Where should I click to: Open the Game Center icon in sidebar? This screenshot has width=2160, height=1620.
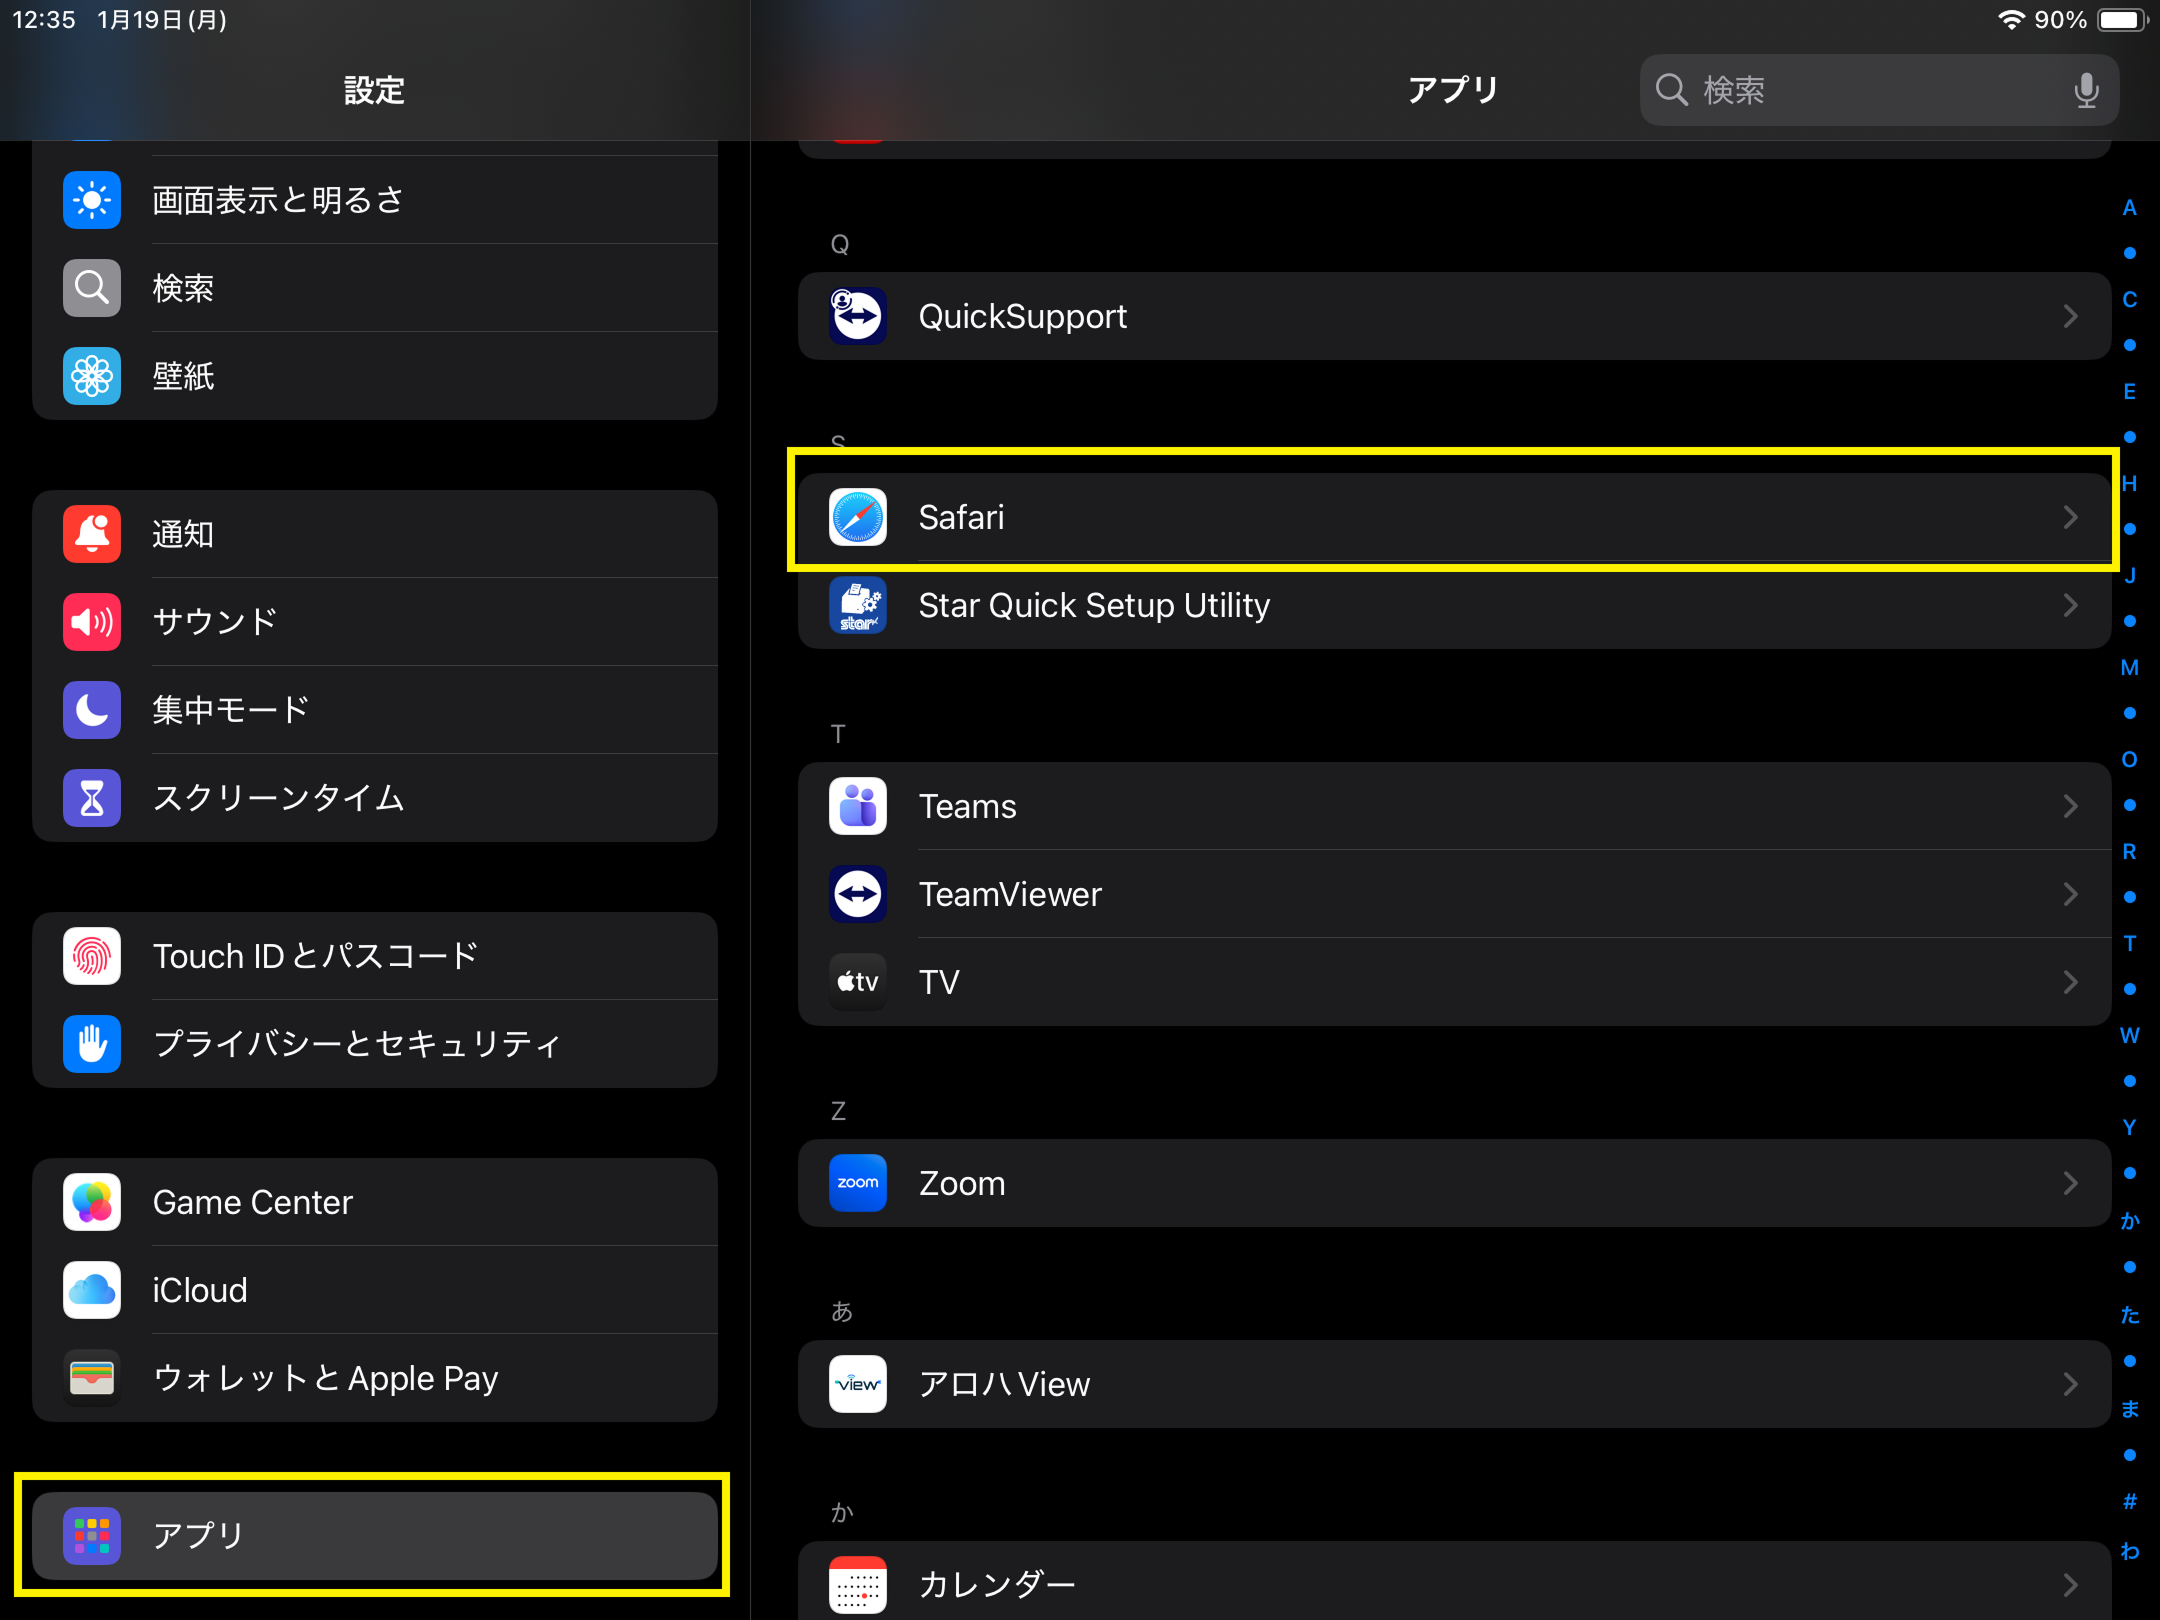coord(92,1202)
